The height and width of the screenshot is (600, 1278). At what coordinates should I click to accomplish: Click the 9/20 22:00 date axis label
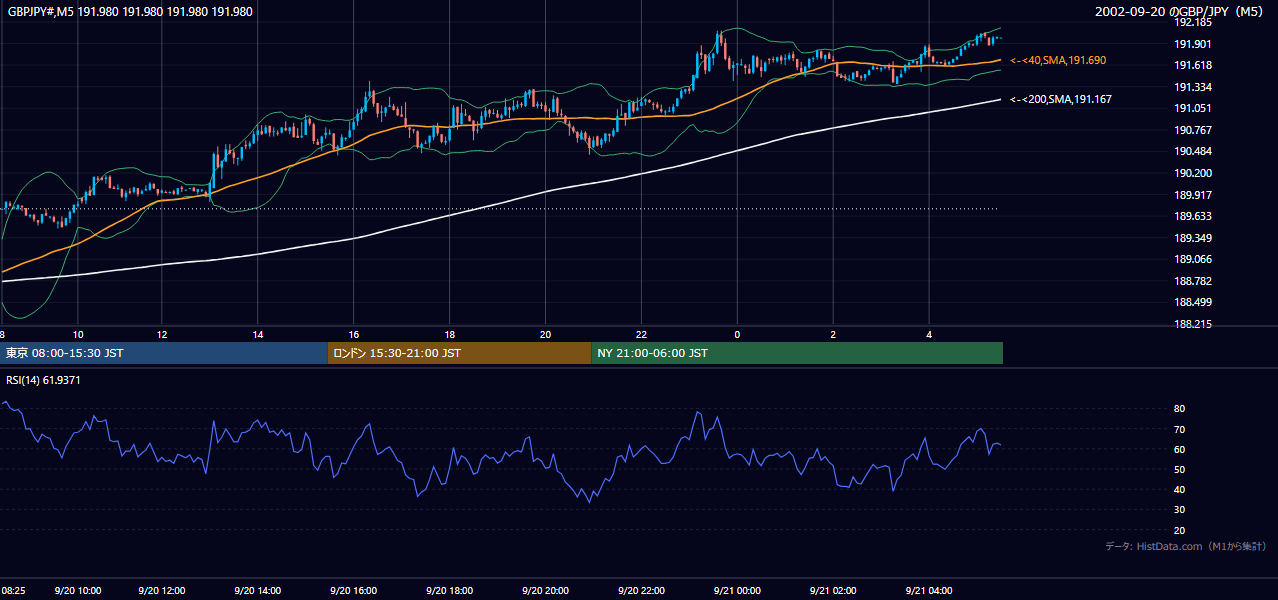point(641,591)
